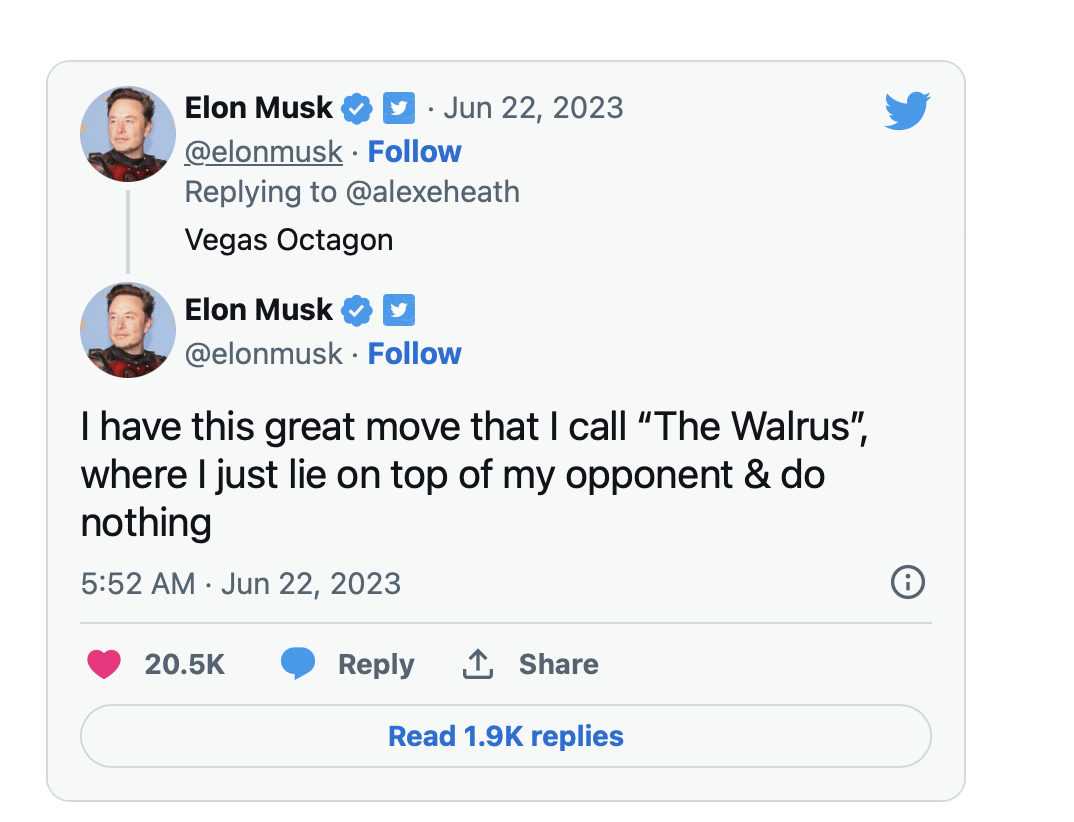Click the pink heart like icon
The height and width of the screenshot is (822, 1074).
tap(104, 664)
